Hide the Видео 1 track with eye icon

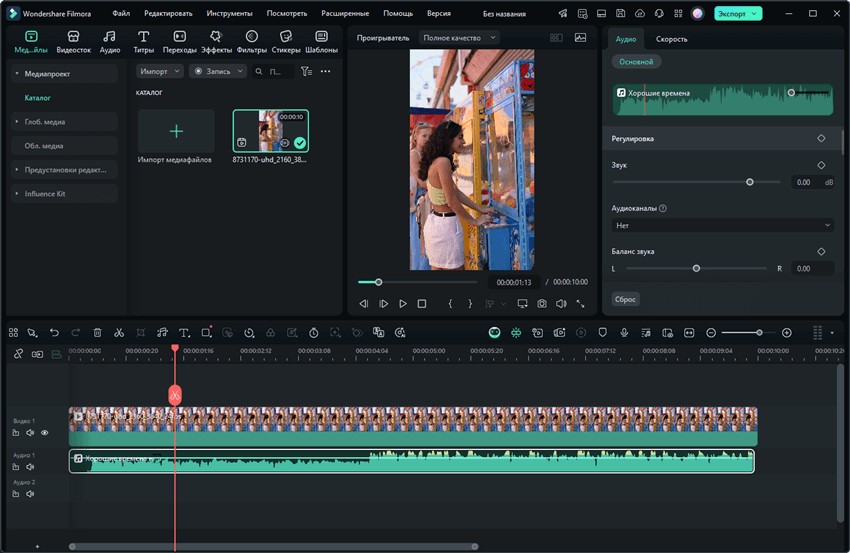pos(45,433)
